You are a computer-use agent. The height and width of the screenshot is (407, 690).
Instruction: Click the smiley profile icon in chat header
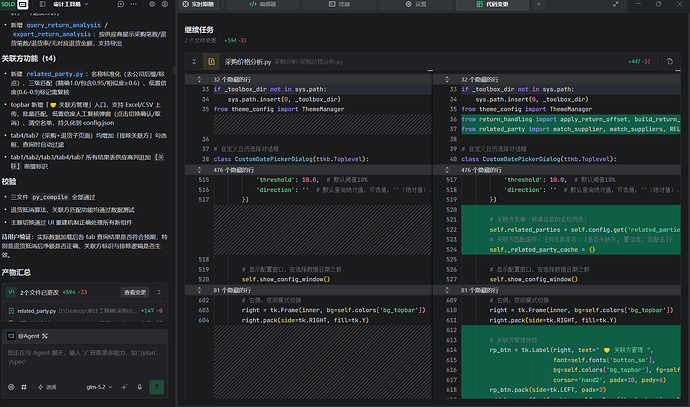pyautogui.click(x=165, y=4)
